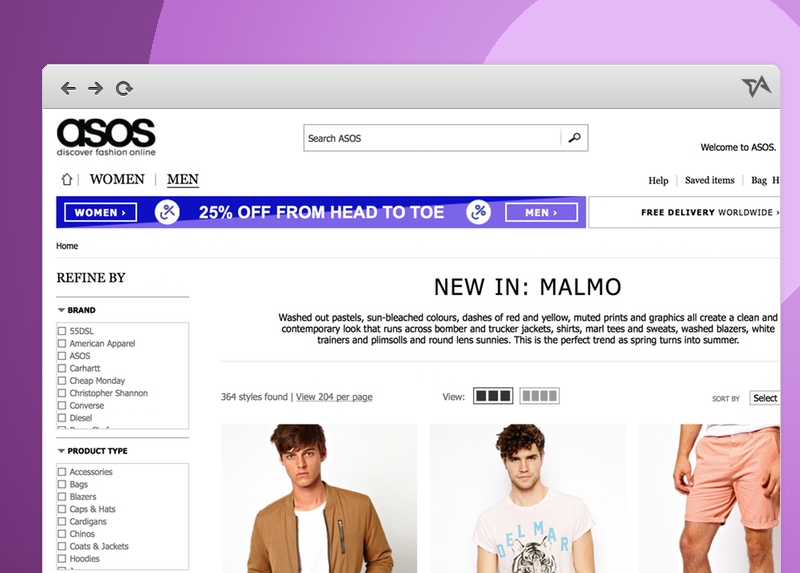
Task: Click the star logo icon in browser bar
Action: (756, 86)
